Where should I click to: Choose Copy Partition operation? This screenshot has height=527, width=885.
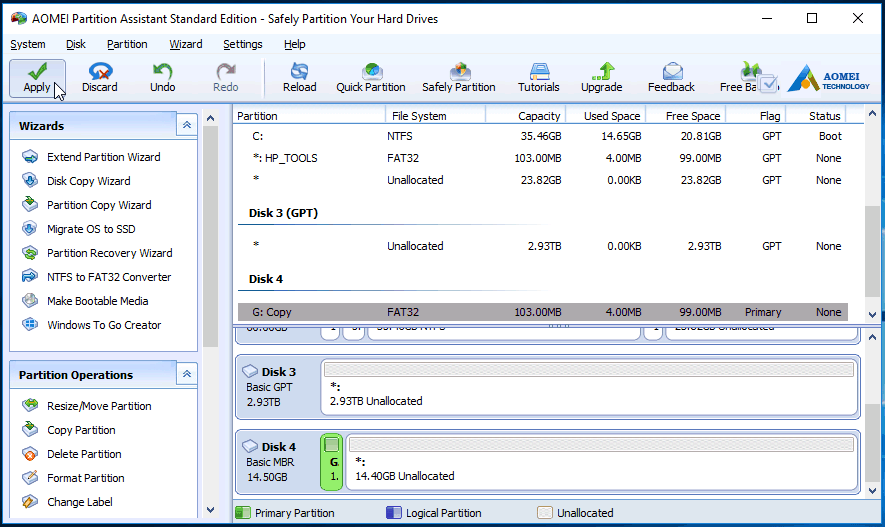pos(81,430)
